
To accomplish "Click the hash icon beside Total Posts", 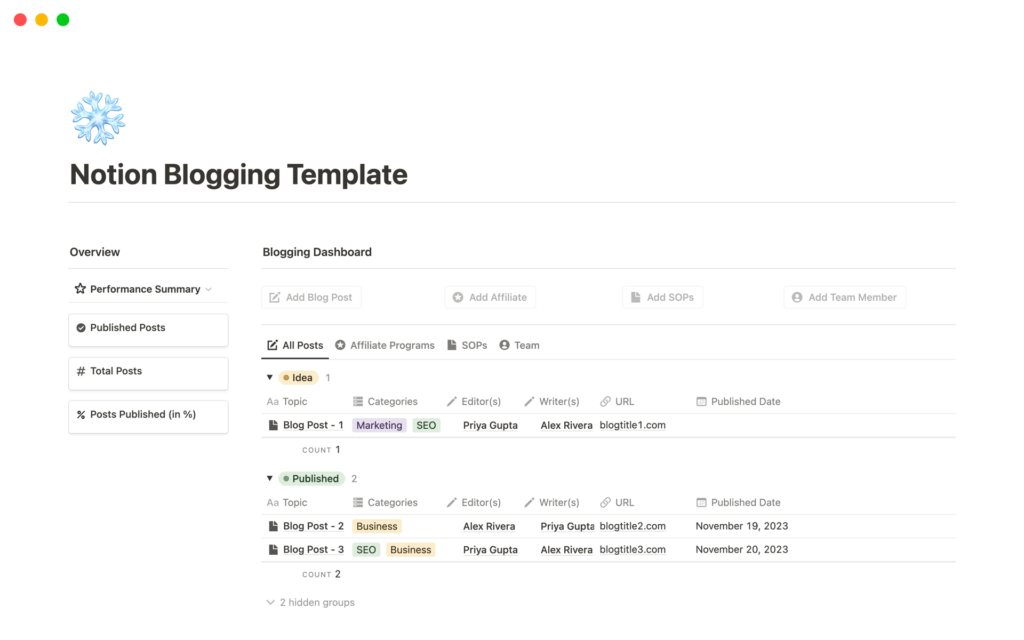I will point(81,370).
